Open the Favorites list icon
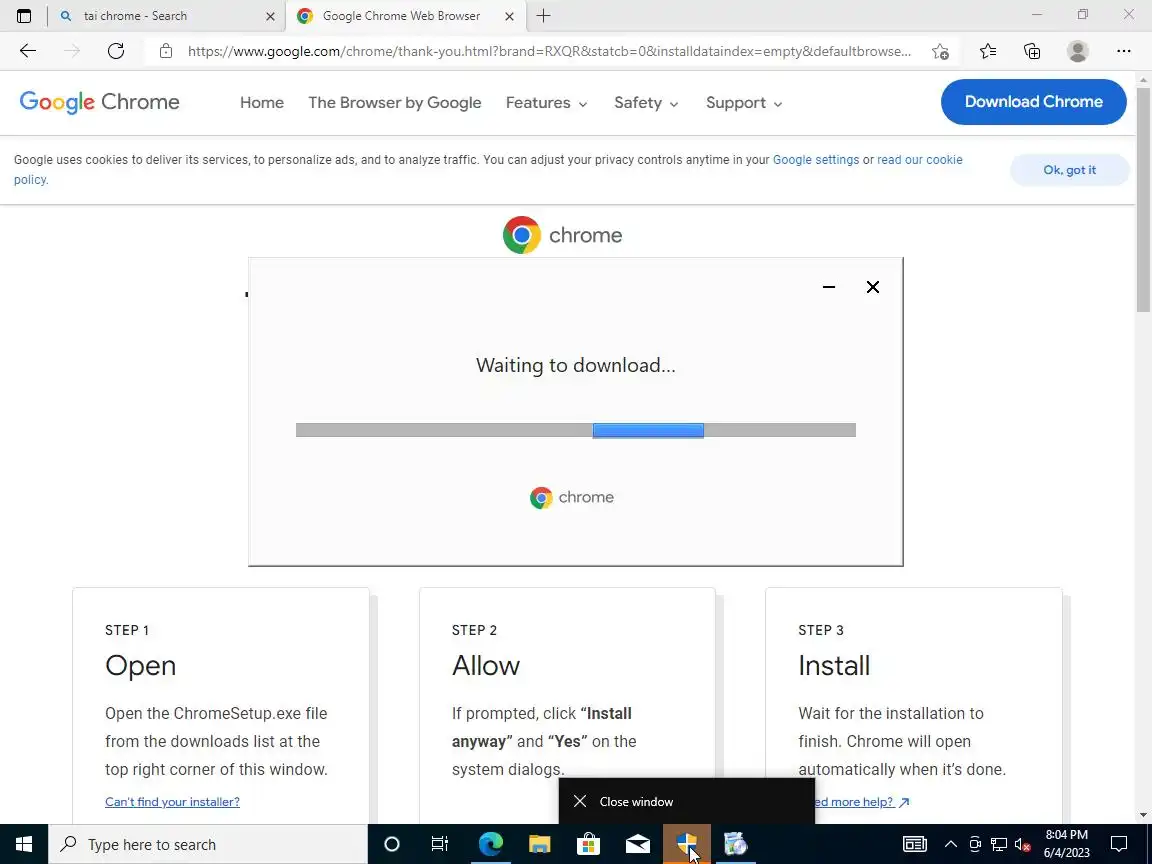This screenshot has width=1152, height=864. point(987,51)
